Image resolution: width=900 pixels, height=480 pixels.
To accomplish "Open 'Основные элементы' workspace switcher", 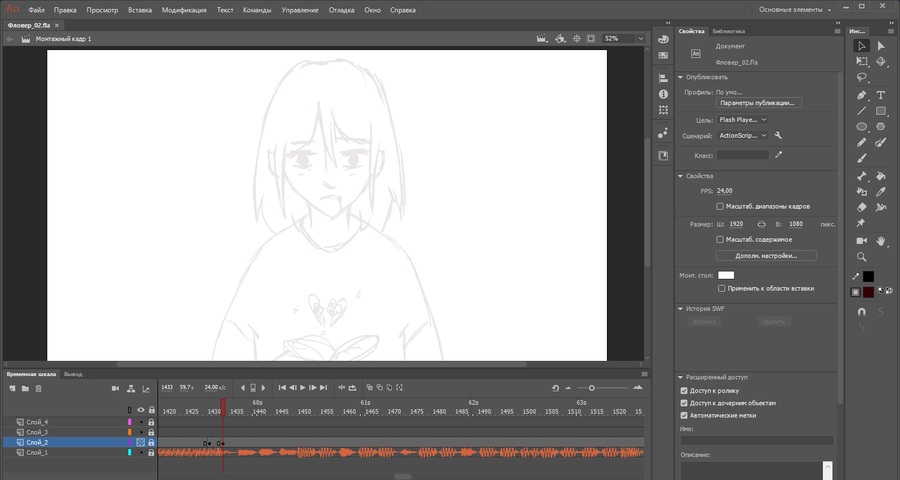I will (794, 10).
